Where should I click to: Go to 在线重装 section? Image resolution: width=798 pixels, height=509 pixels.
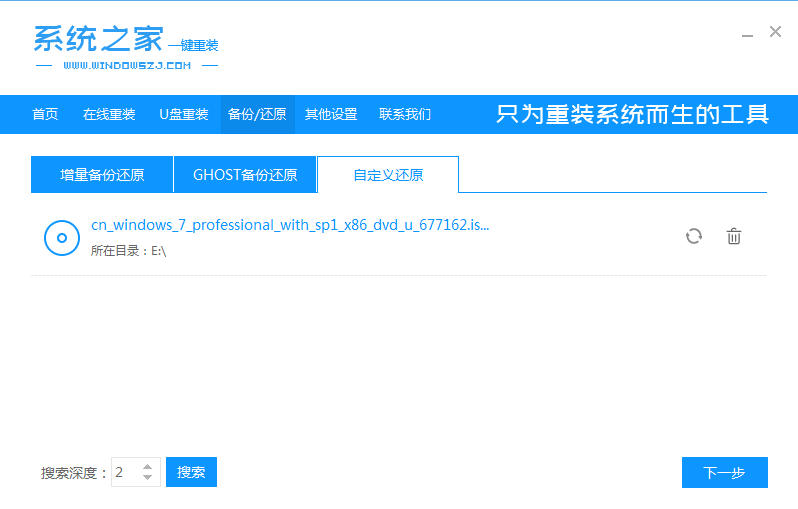pyautogui.click(x=109, y=114)
